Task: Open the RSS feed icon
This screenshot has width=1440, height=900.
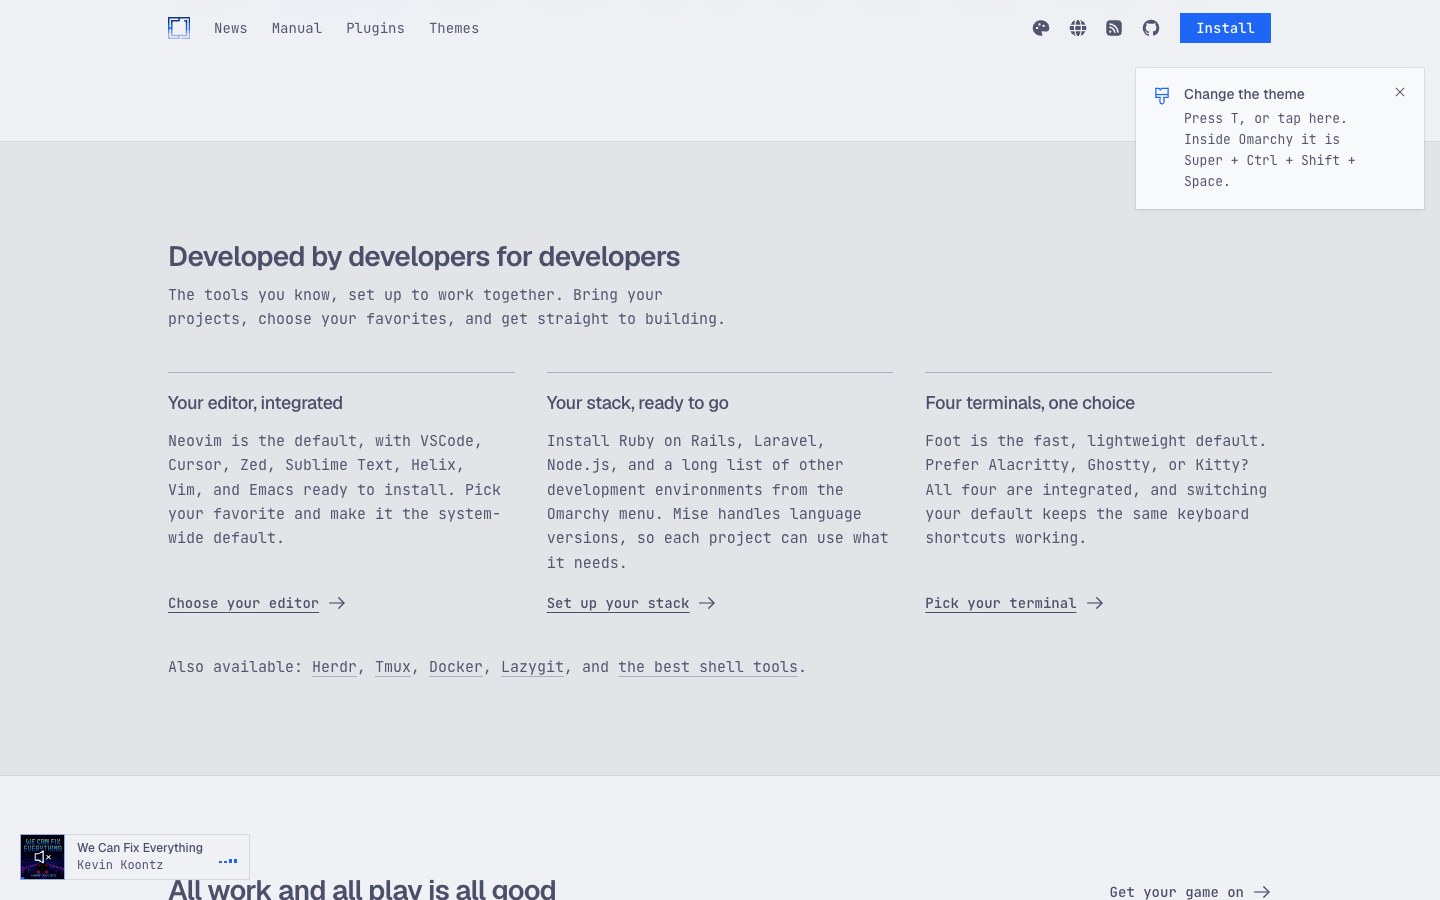Action: pyautogui.click(x=1114, y=28)
